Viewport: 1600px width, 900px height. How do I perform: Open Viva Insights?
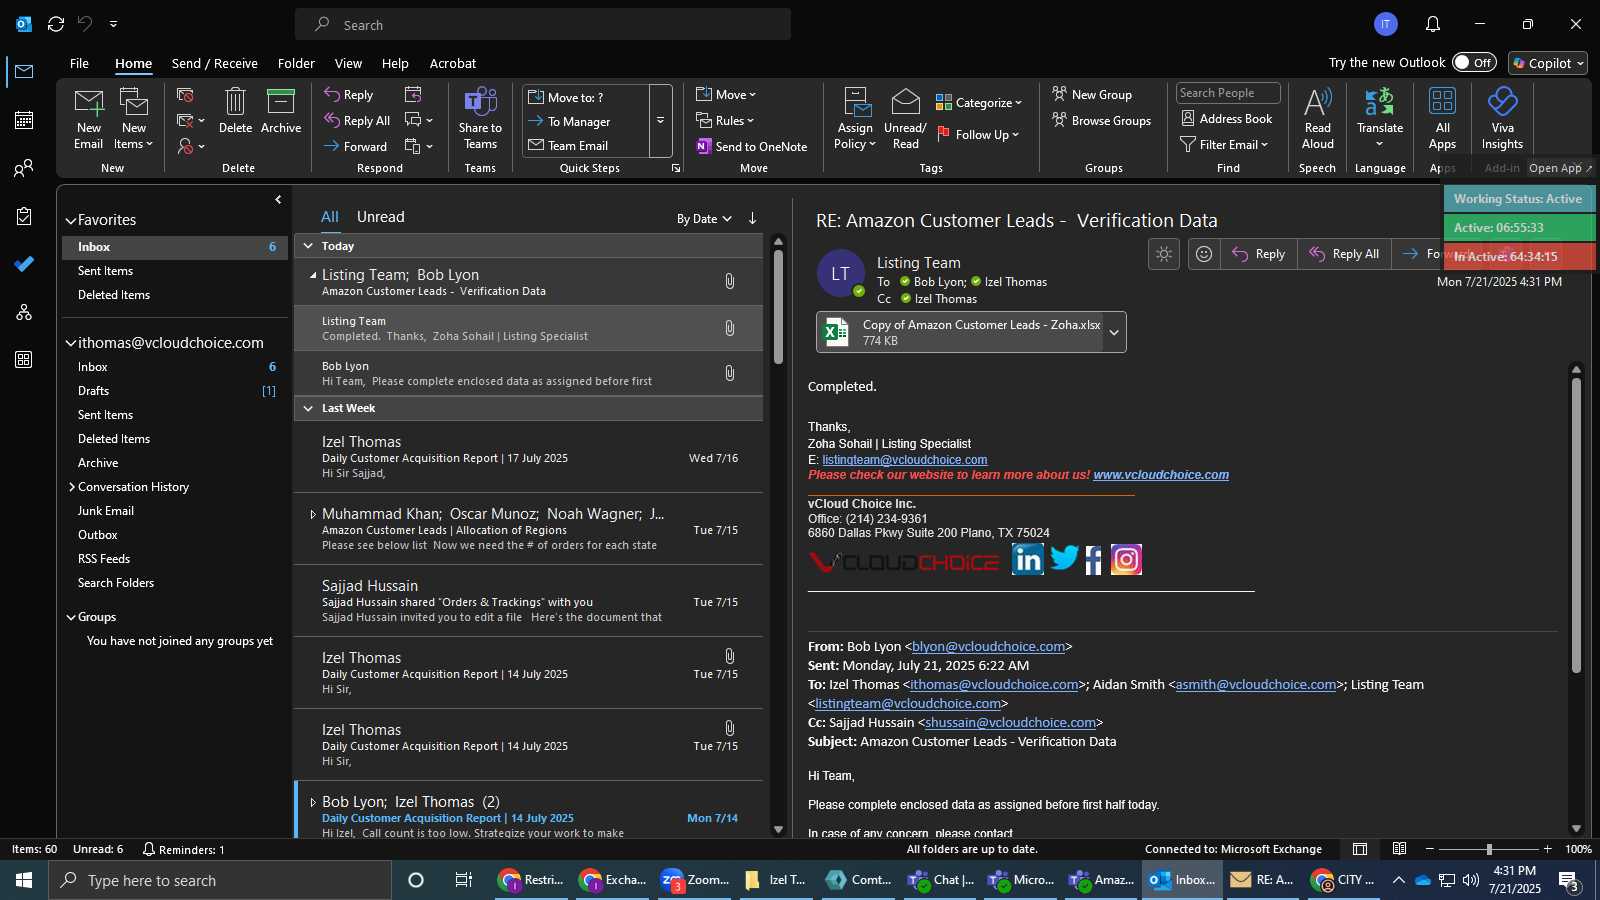[x=1502, y=118]
